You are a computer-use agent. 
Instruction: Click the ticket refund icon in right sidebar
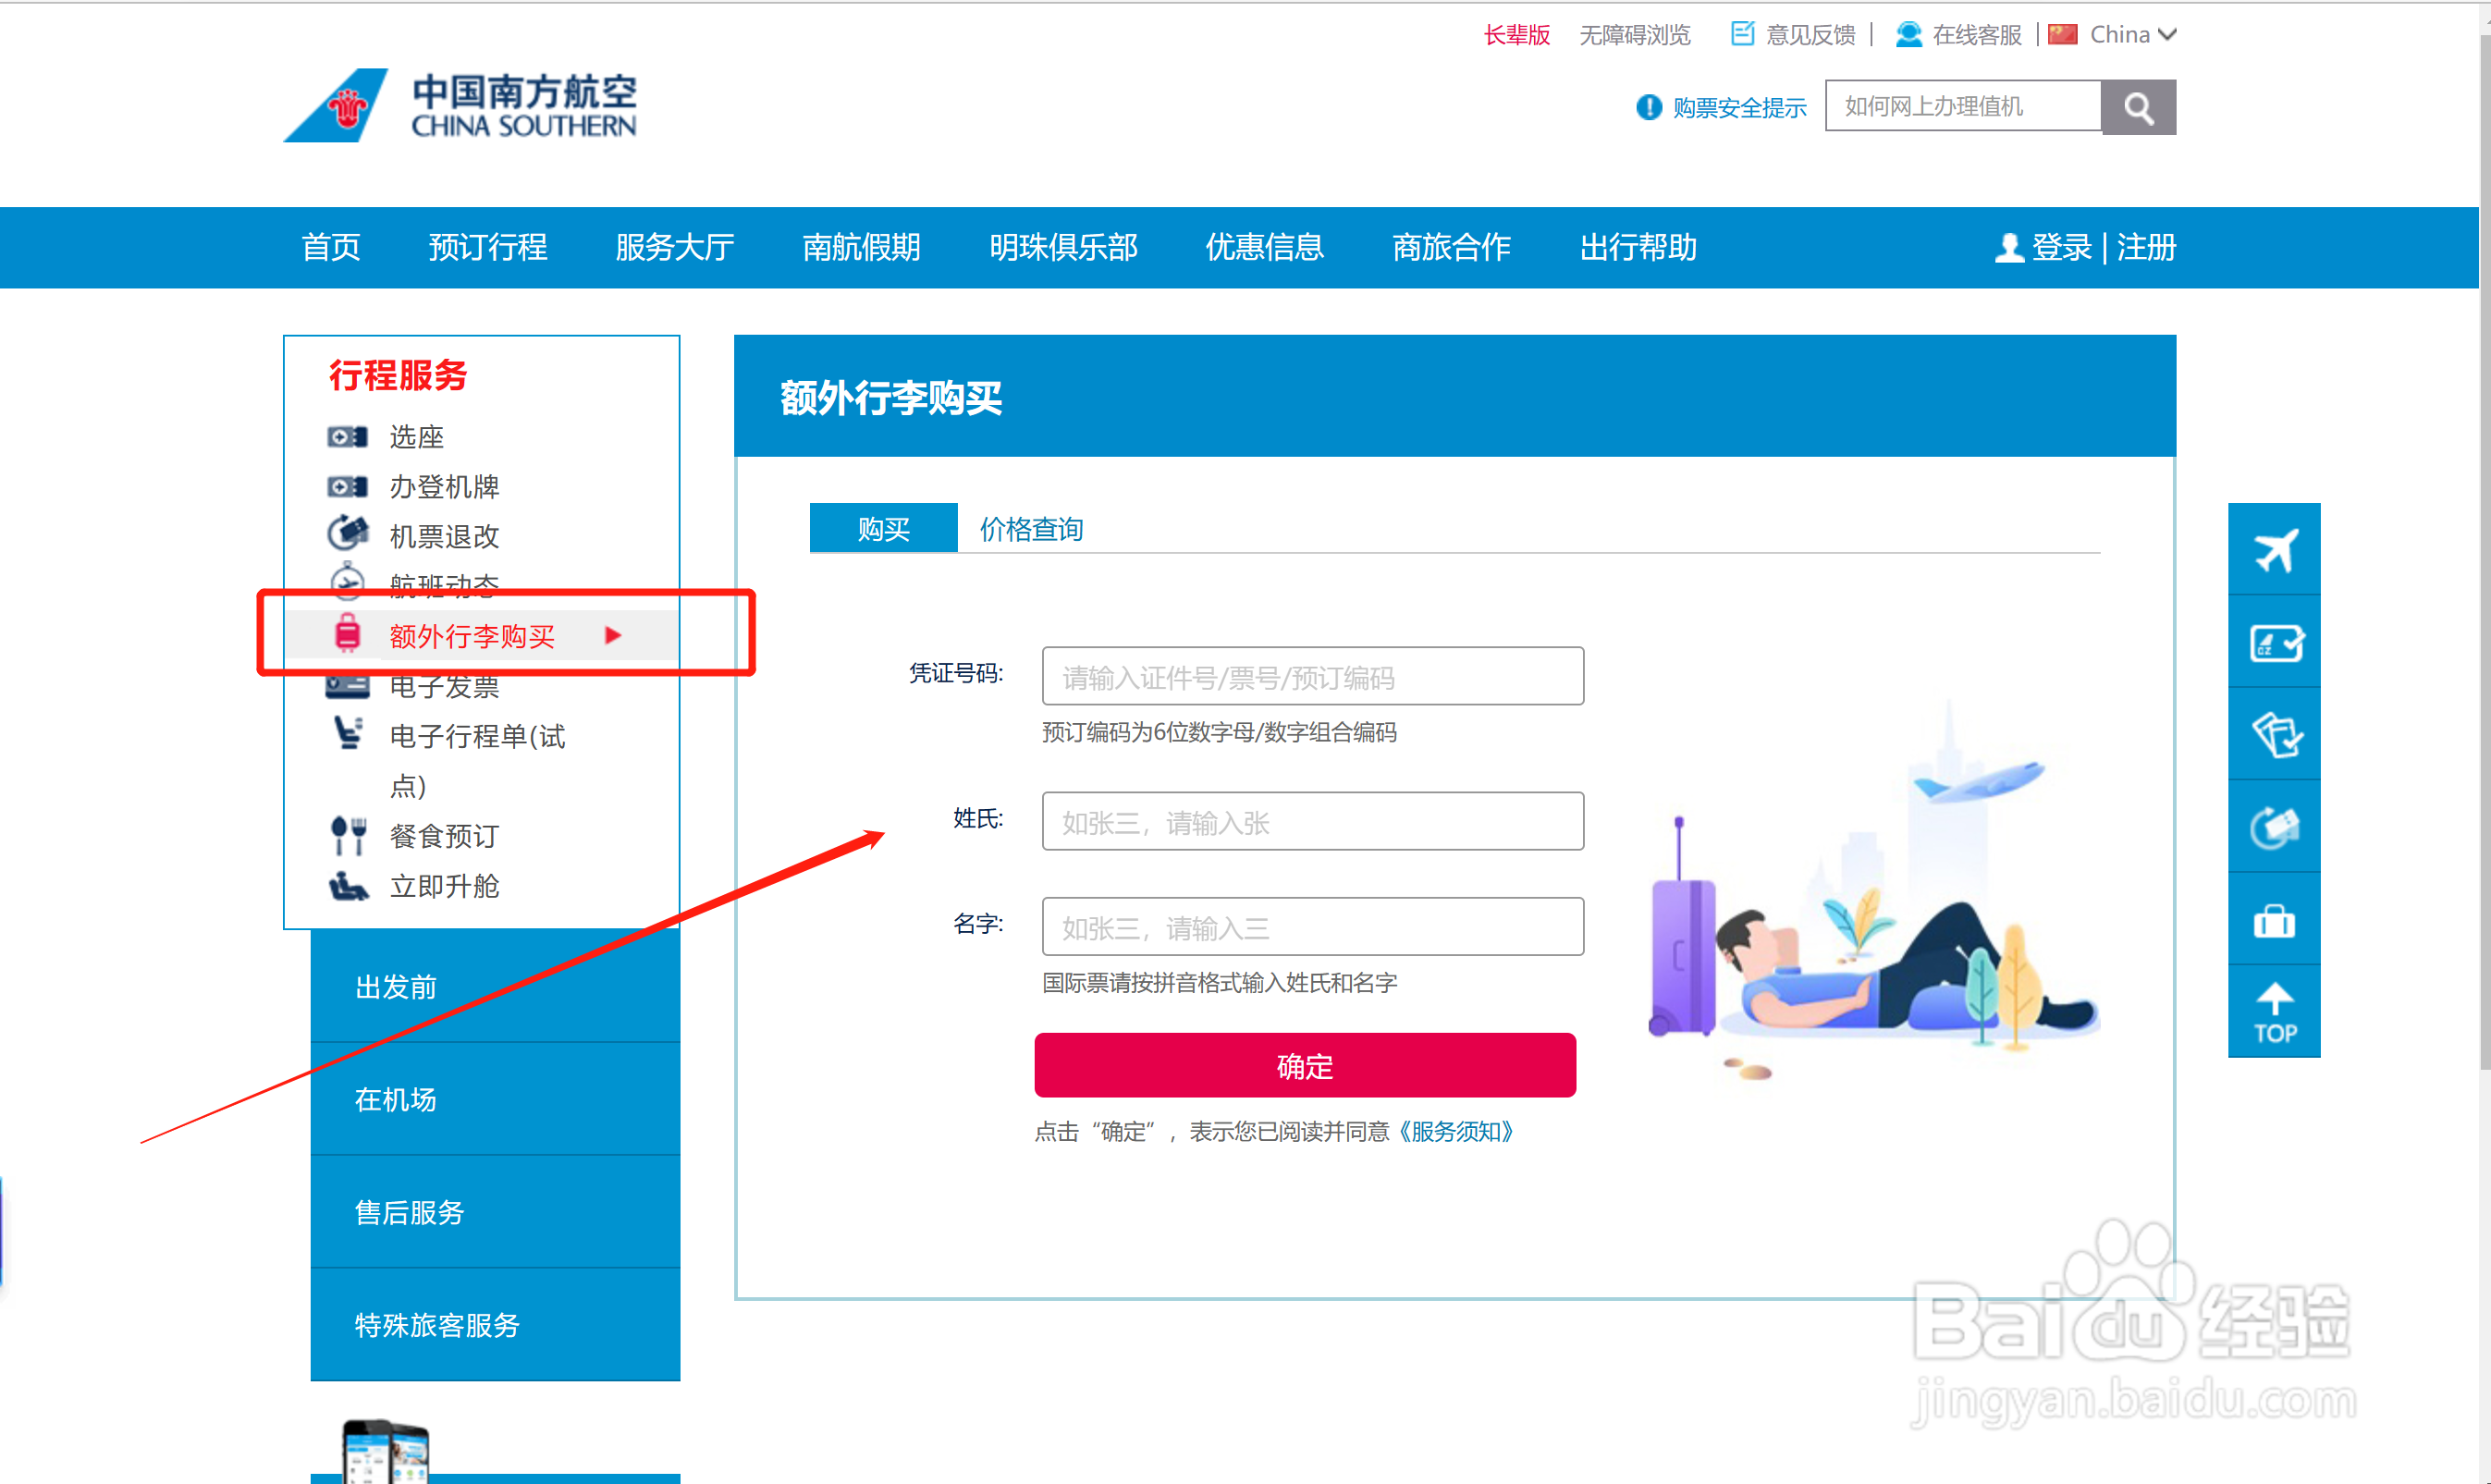[2273, 827]
